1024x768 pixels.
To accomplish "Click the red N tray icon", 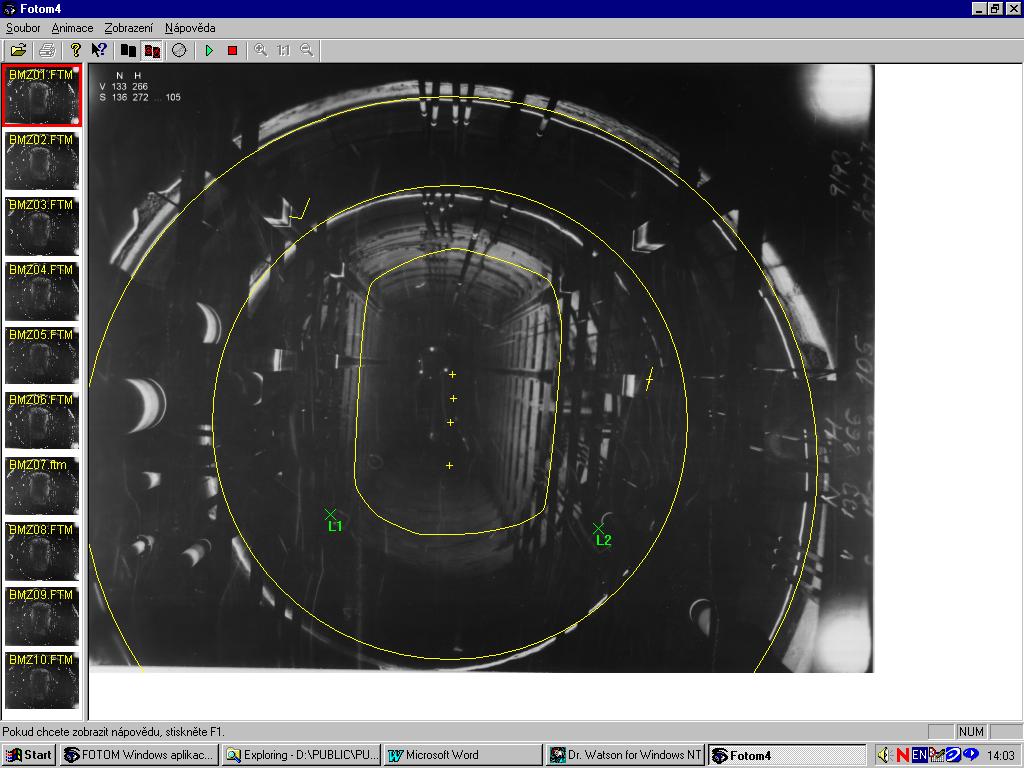I will coord(903,755).
